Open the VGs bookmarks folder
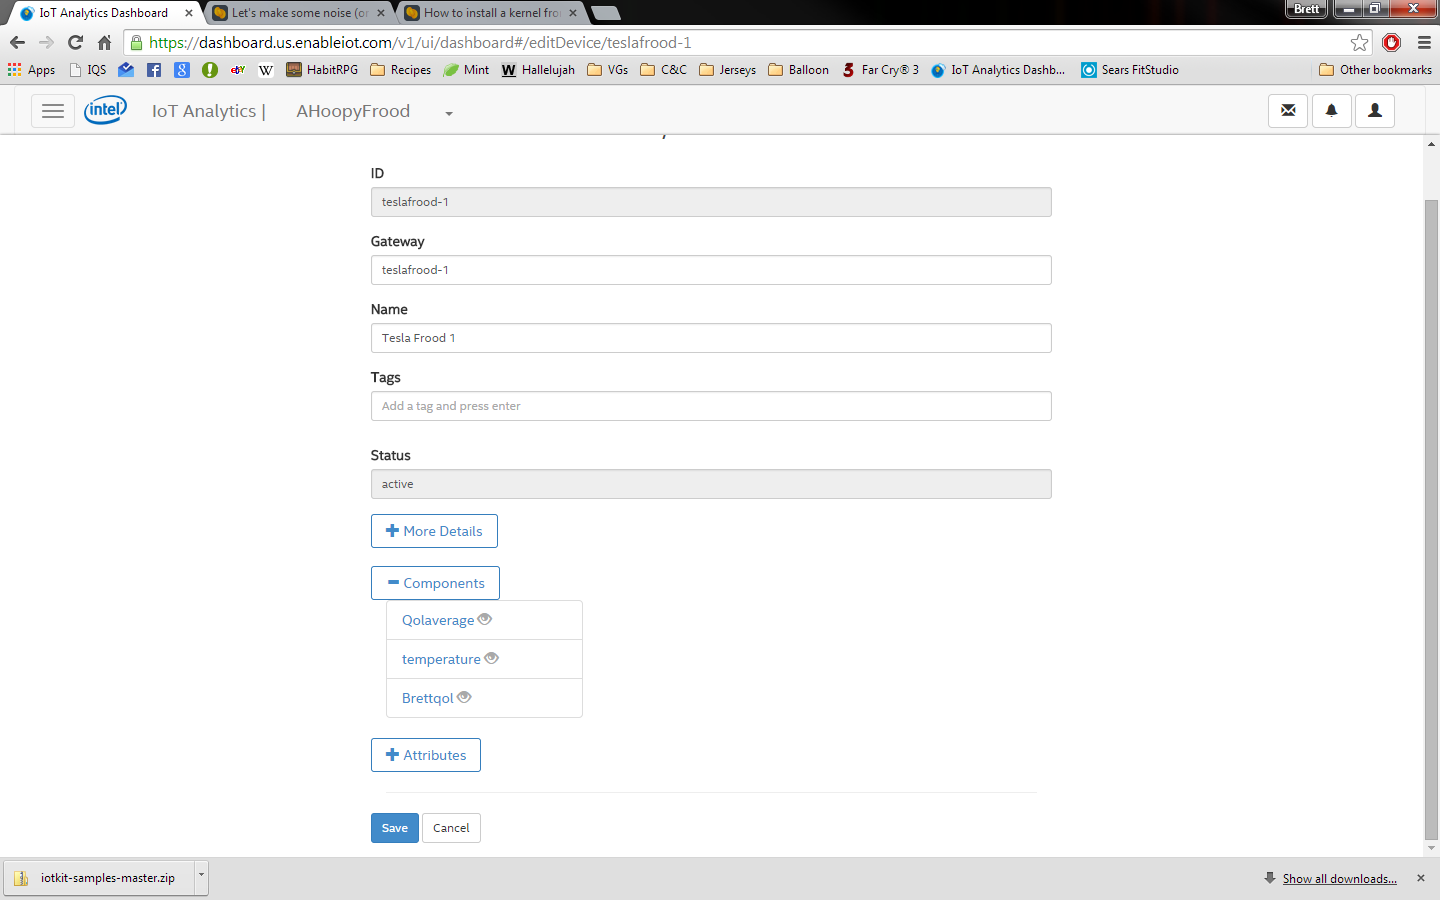1440x900 pixels. [608, 70]
